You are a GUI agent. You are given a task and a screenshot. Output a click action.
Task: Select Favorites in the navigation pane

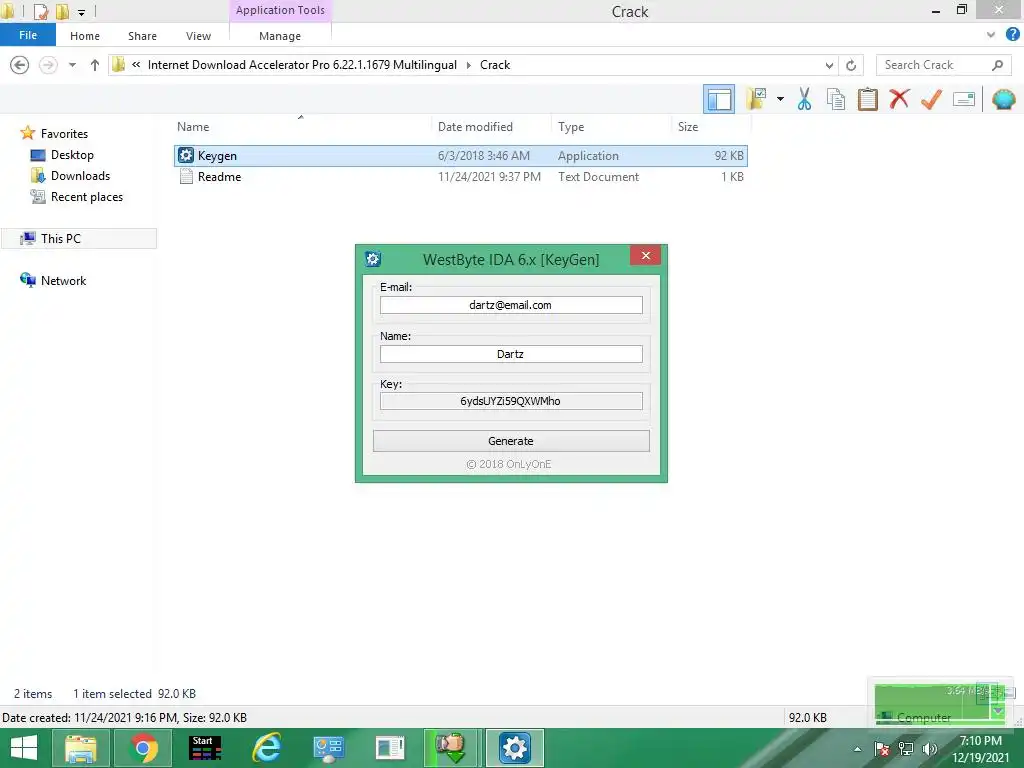[x=64, y=133]
